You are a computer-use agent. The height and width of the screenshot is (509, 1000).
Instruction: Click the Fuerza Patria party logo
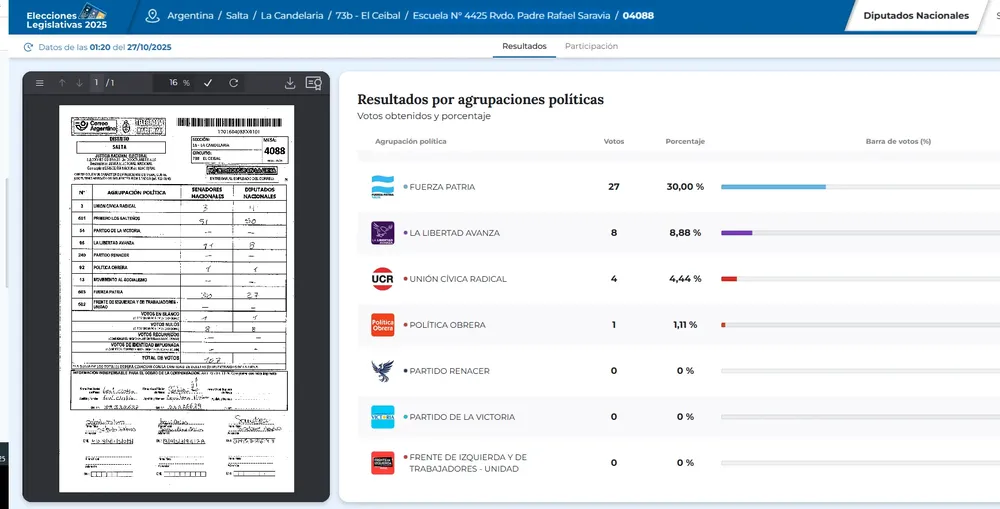(x=383, y=187)
